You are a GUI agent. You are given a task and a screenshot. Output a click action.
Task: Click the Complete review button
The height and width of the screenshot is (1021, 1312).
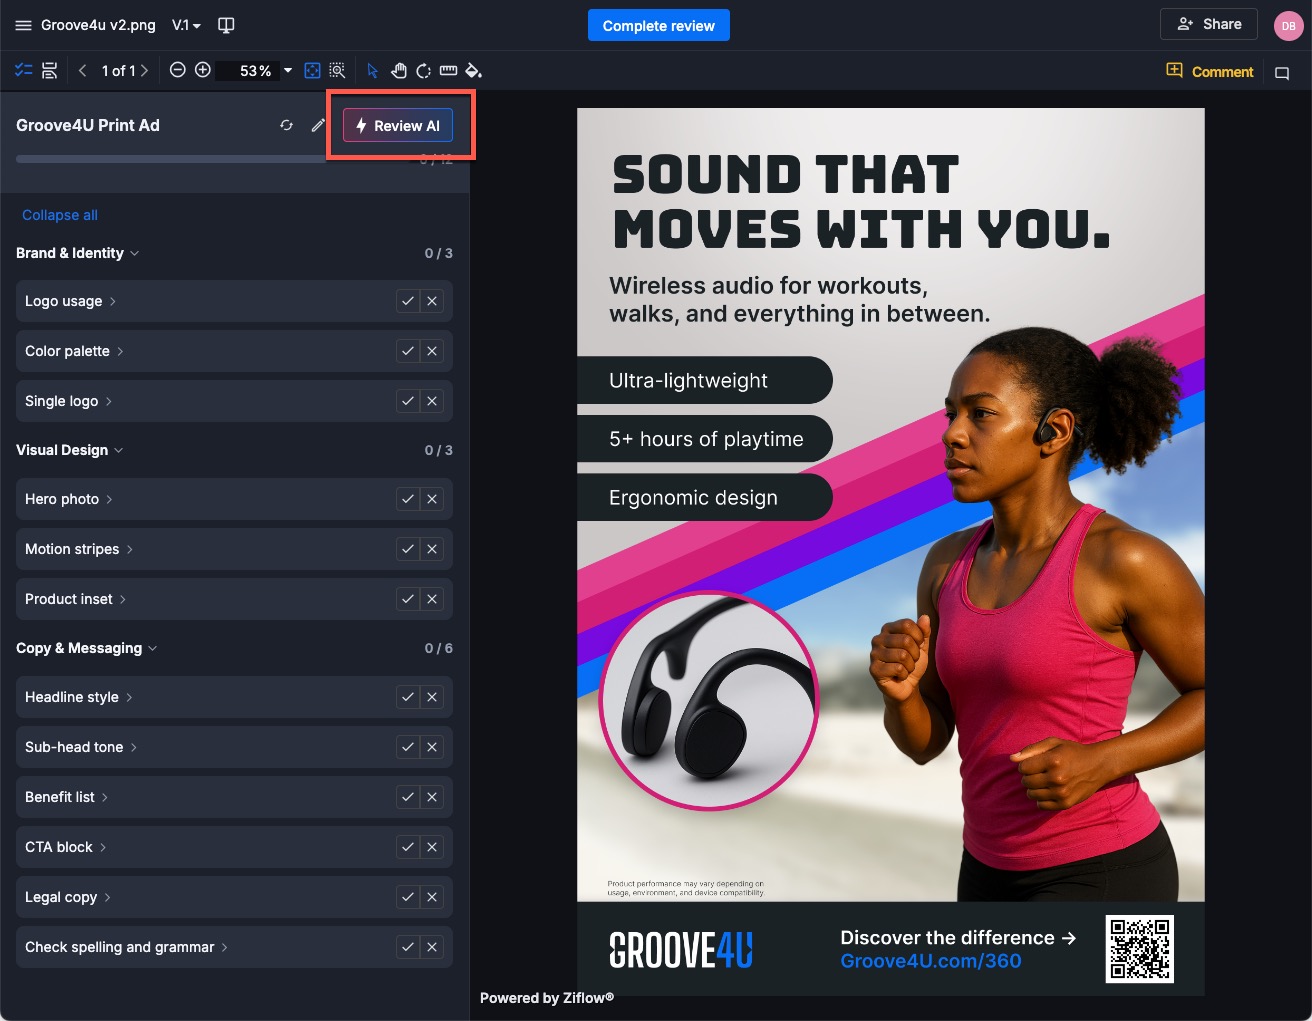pos(658,25)
